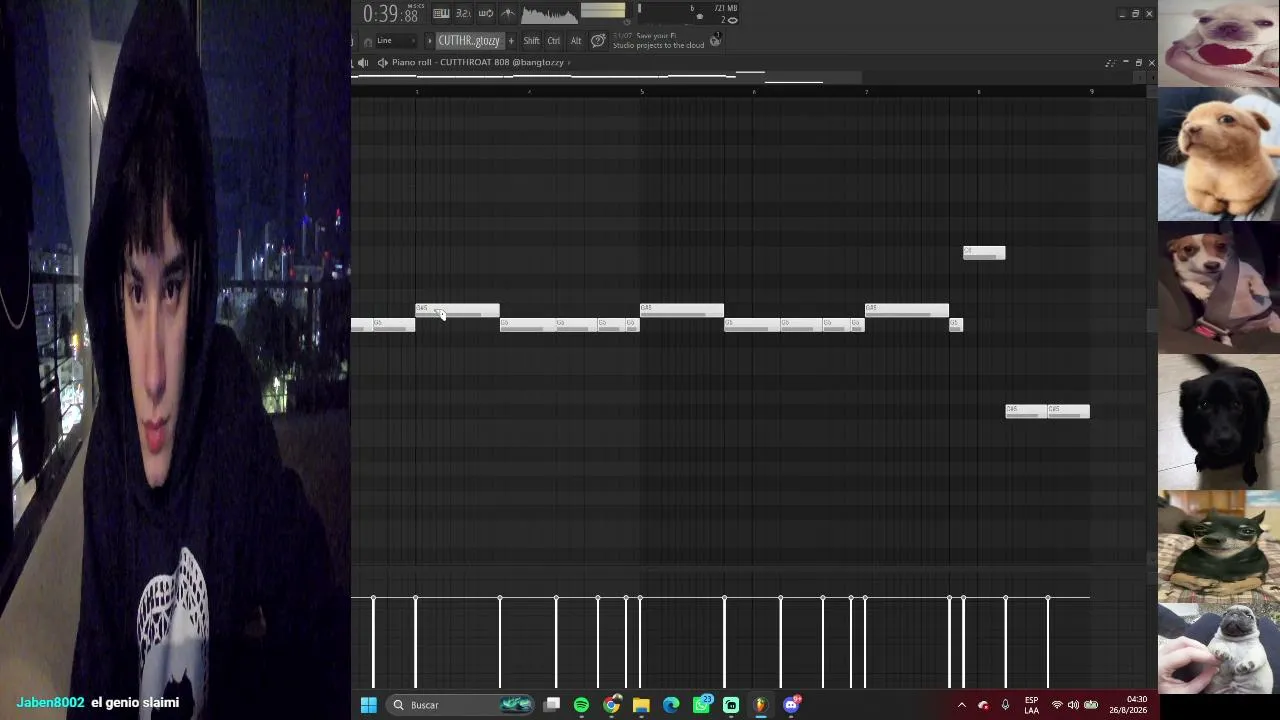
Task: Toggle the Shift modifier button
Action: (x=531, y=41)
